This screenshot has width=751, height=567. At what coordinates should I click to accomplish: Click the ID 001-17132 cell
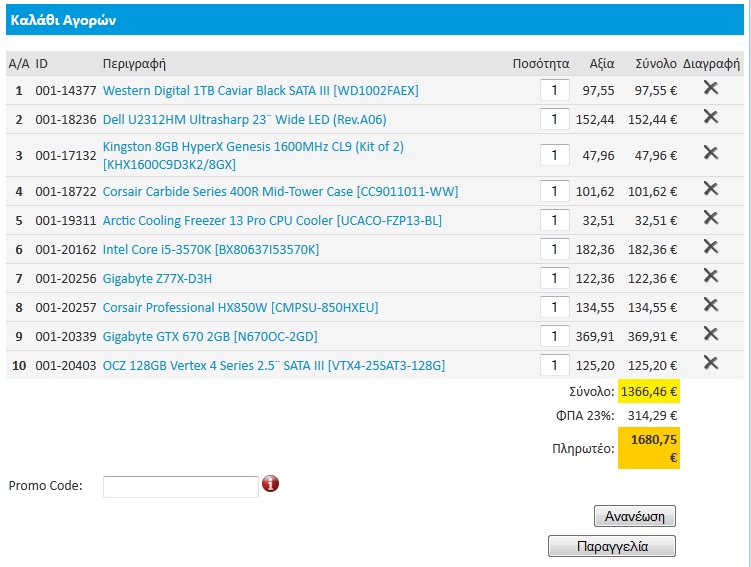point(66,156)
